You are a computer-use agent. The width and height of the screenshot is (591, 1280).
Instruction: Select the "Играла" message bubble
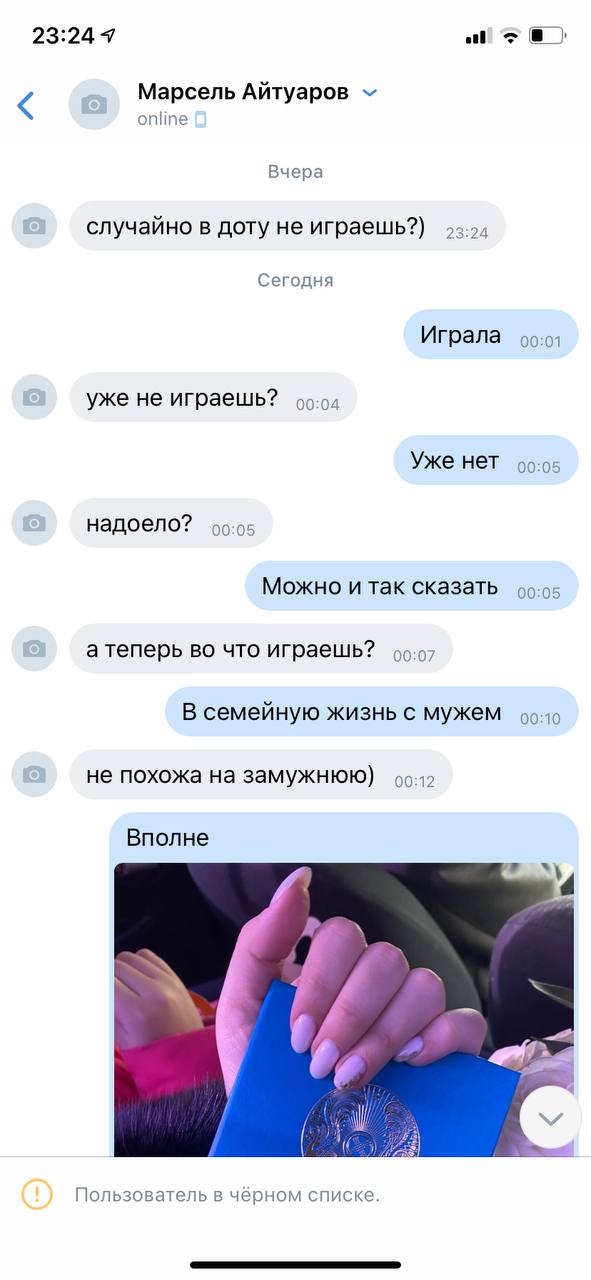pyautogui.click(x=491, y=335)
